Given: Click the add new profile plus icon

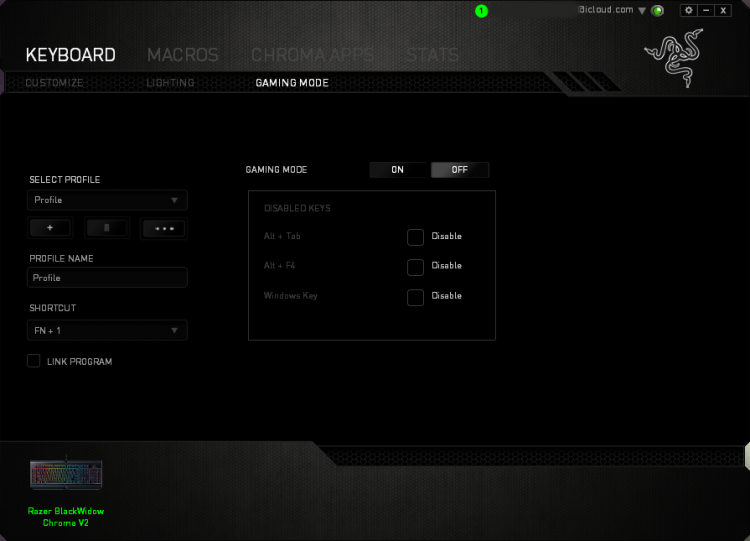Looking at the screenshot, I should point(50,228).
